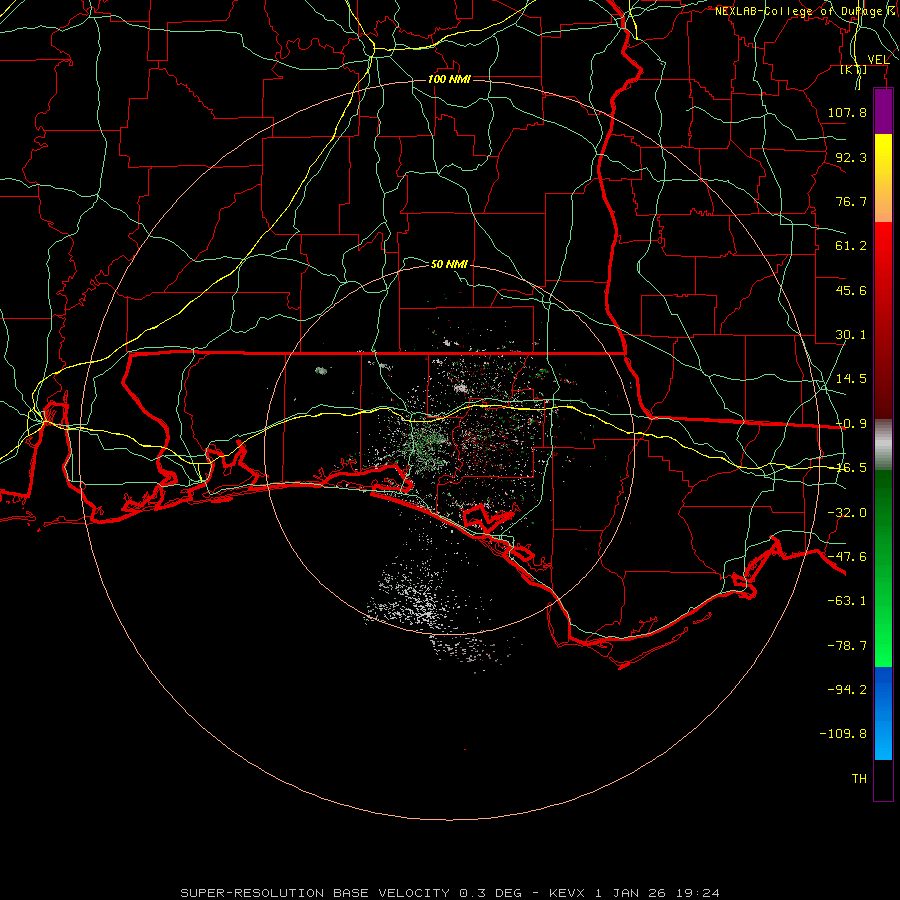
Task: Click the KEVX station identifier in caption
Action: pos(567,893)
